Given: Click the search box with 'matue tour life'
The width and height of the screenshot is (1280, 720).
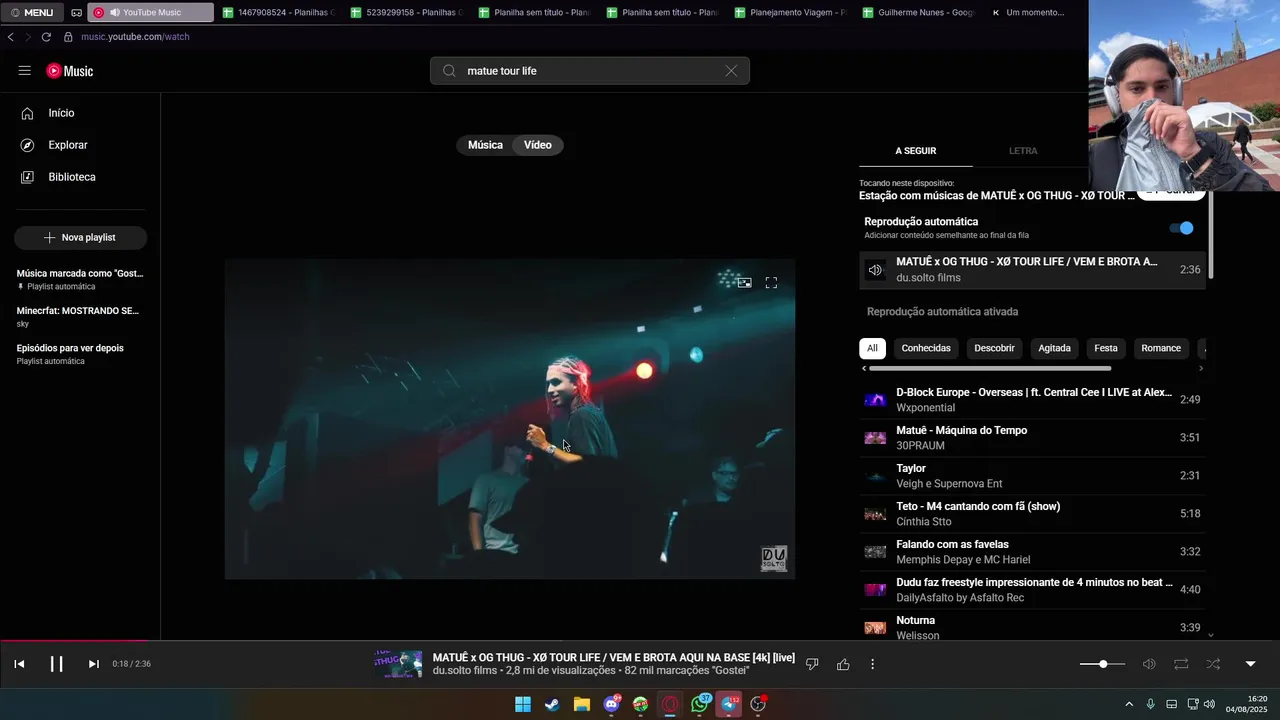Looking at the screenshot, I should coord(590,71).
